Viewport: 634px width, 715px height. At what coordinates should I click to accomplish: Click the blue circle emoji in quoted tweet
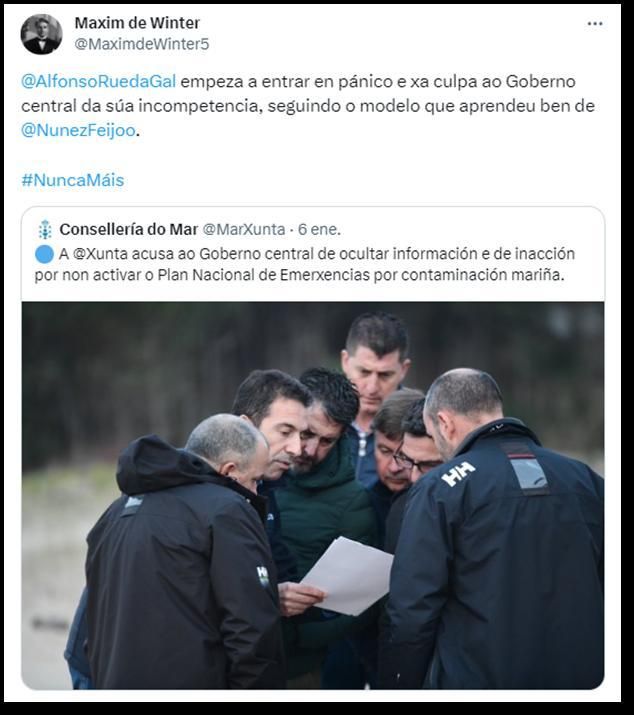[x=44, y=254]
